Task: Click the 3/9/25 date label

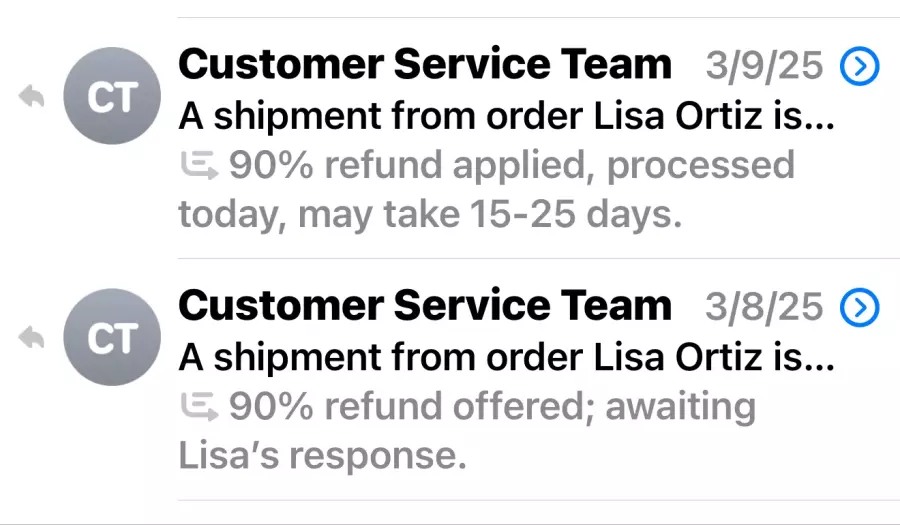Action: [x=764, y=67]
